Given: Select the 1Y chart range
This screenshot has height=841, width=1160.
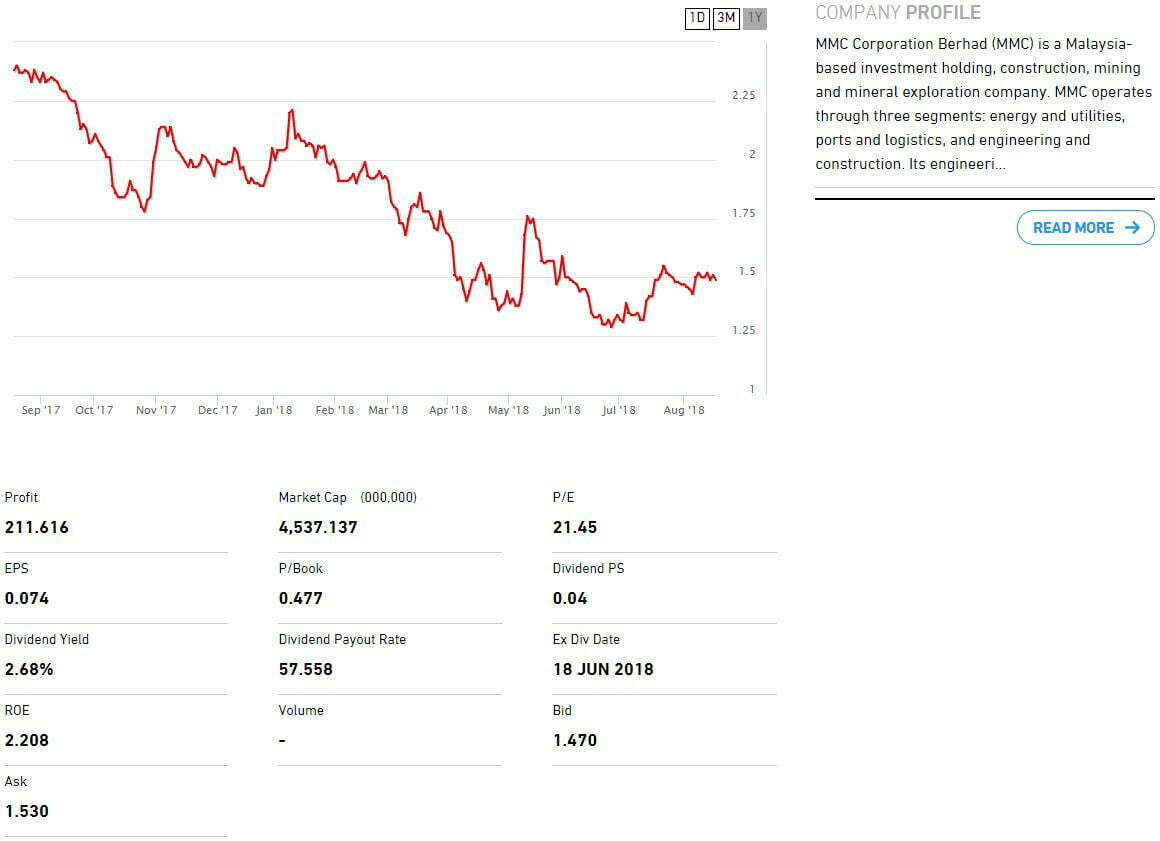Looking at the screenshot, I should (x=755, y=18).
